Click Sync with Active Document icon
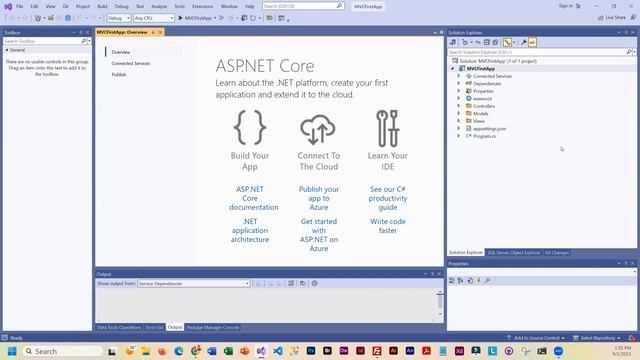The height and width of the screenshot is (360, 640). tap(478, 42)
